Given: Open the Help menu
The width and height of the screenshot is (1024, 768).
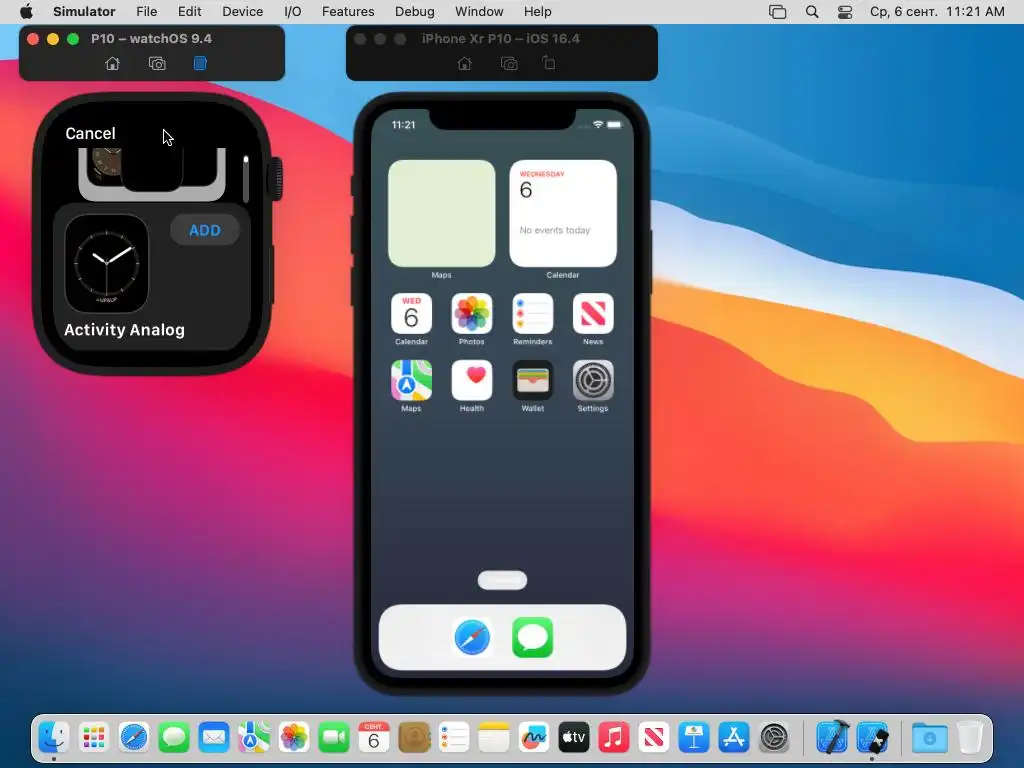Looking at the screenshot, I should (x=537, y=12).
